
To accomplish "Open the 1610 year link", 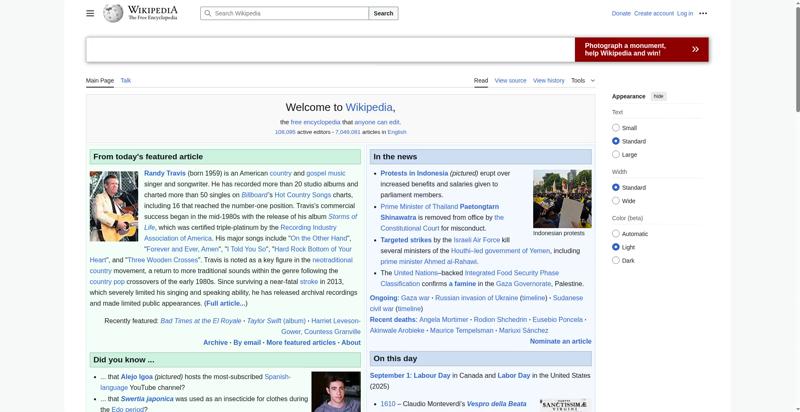I will (x=388, y=404).
